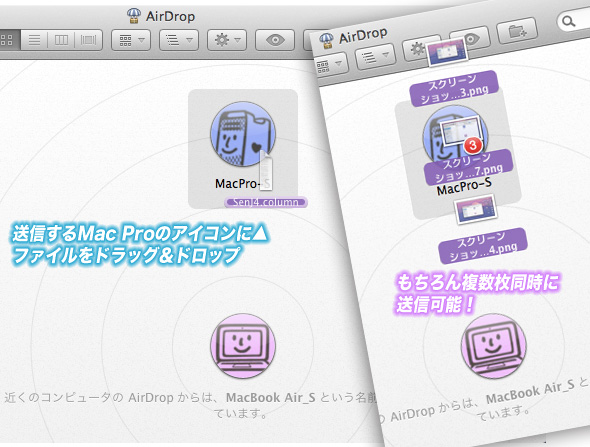The height and width of the screenshot is (447, 590).
Task: Click the screenshot thumbnail above the 4.png label
Action: (x=475, y=209)
